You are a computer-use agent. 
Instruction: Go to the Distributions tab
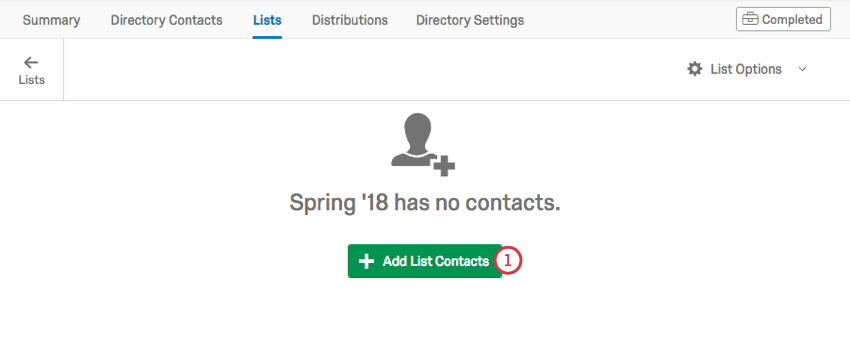click(x=350, y=20)
